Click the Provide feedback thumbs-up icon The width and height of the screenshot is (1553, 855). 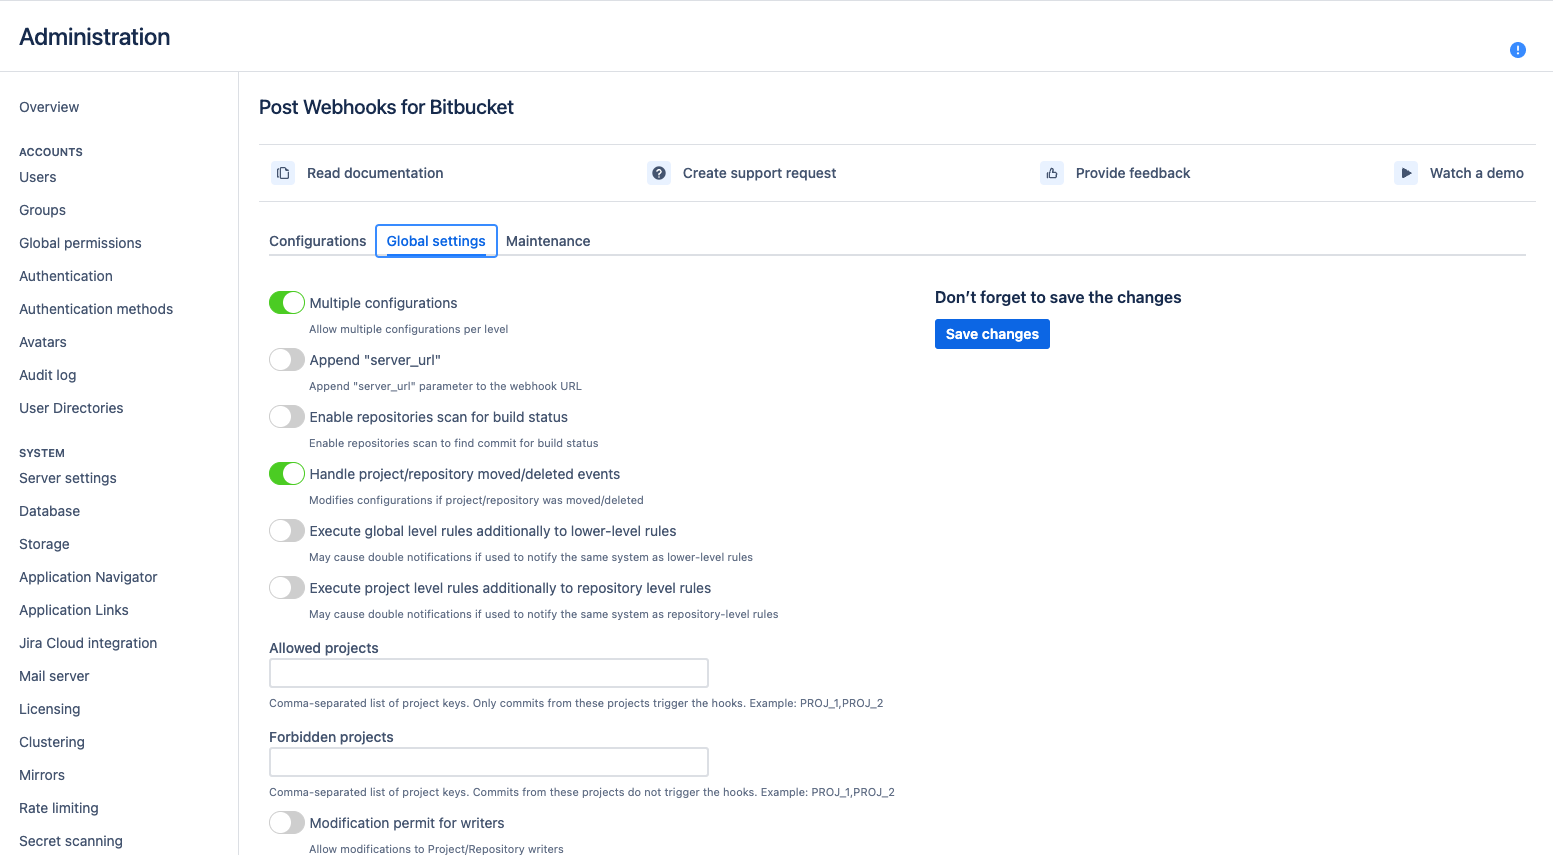[1052, 173]
